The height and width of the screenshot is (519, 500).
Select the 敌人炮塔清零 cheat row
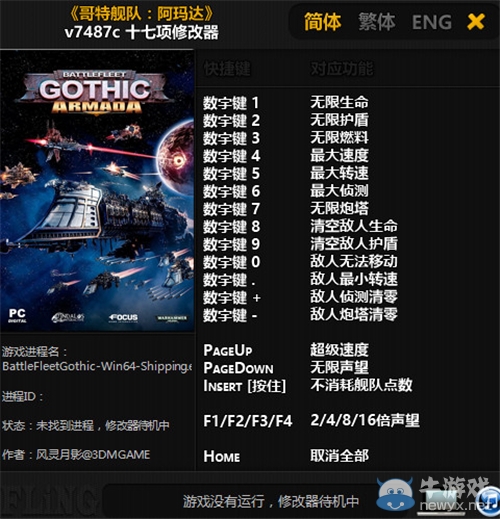pos(354,314)
